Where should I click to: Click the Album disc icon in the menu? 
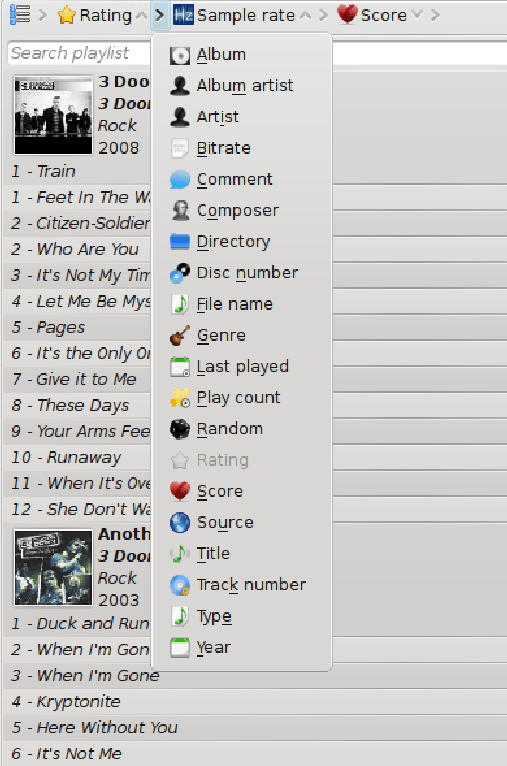click(180, 55)
